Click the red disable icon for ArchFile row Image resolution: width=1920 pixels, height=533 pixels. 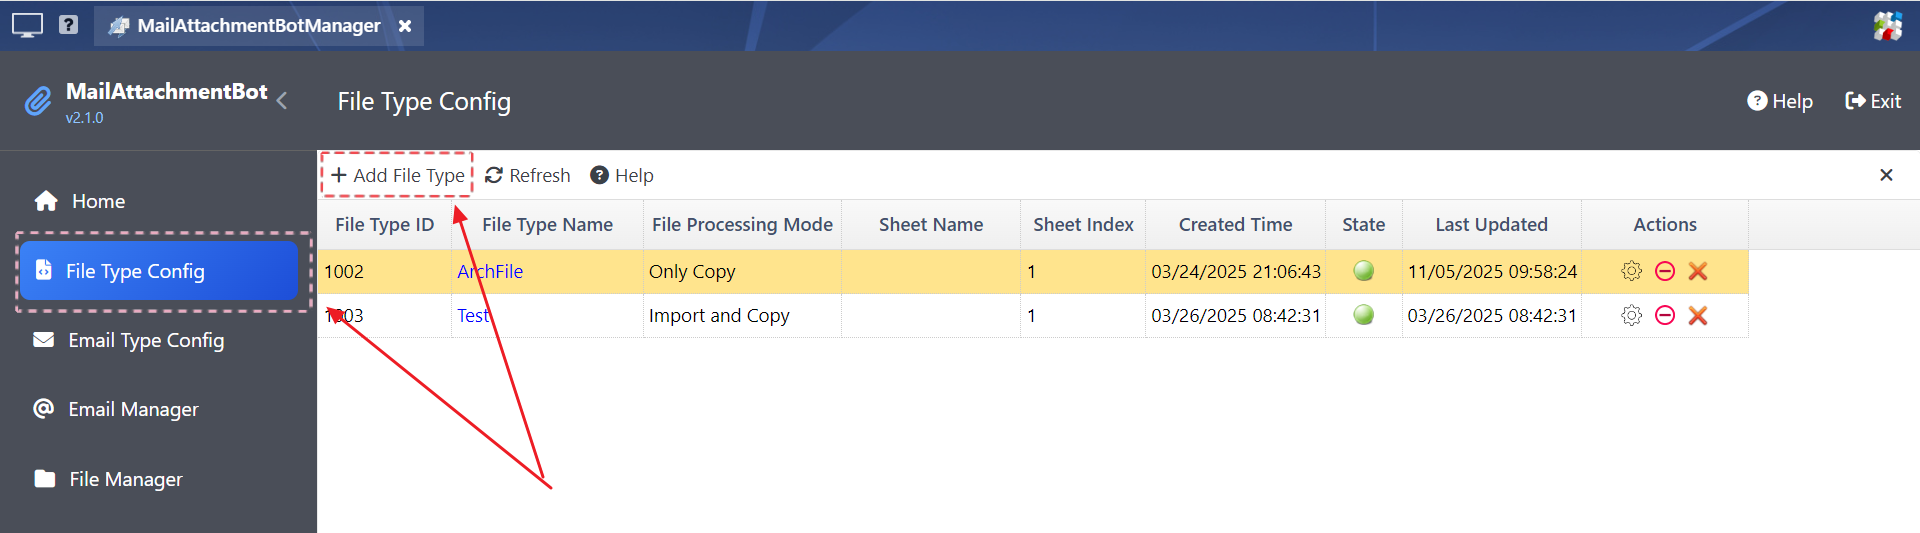pyautogui.click(x=1665, y=271)
